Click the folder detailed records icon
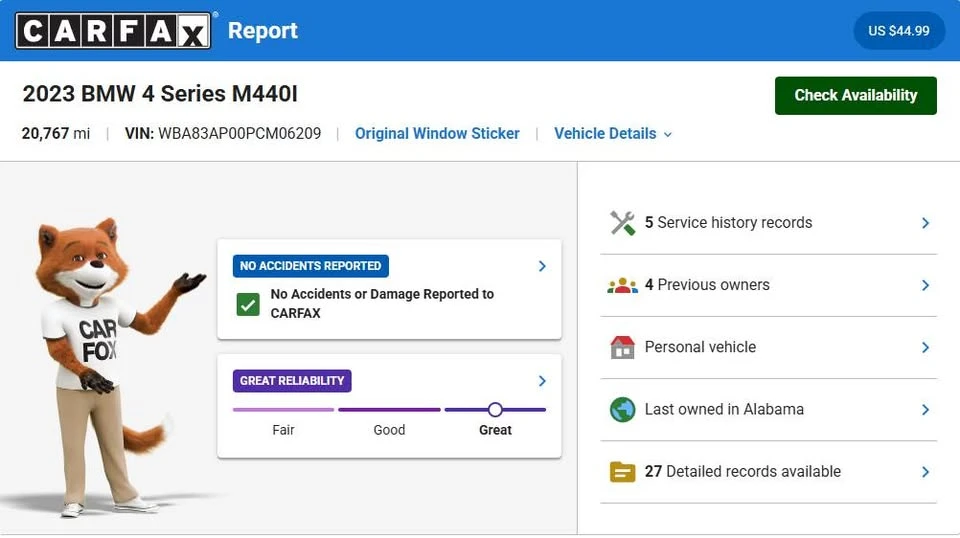960x538 pixels. pyautogui.click(x=623, y=472)
